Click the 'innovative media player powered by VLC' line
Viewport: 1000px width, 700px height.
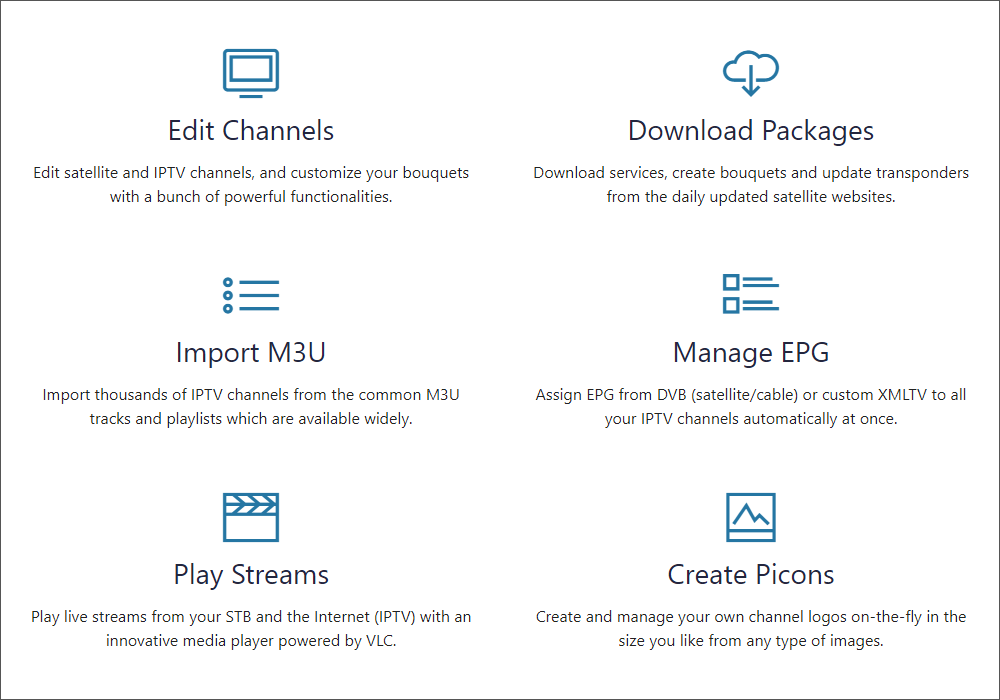point(251,641)
